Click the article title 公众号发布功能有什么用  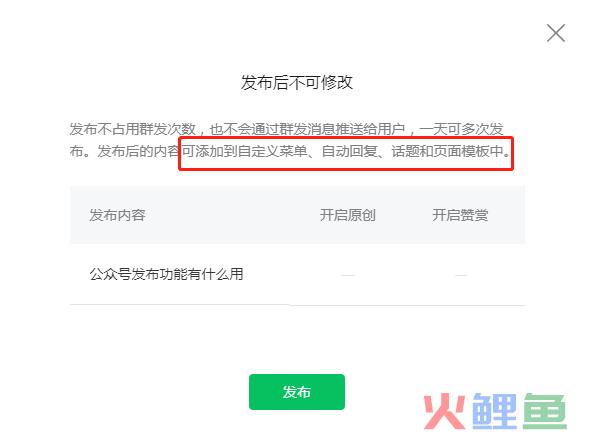tap(166, 274)
